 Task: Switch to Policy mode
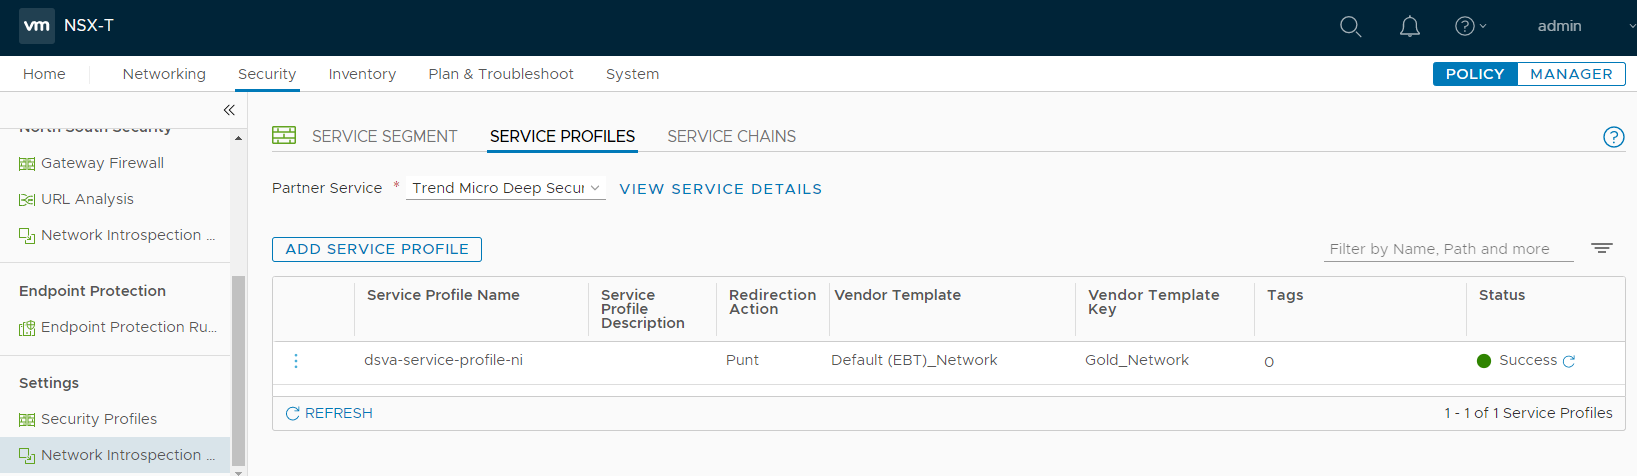click(1475, 74)
